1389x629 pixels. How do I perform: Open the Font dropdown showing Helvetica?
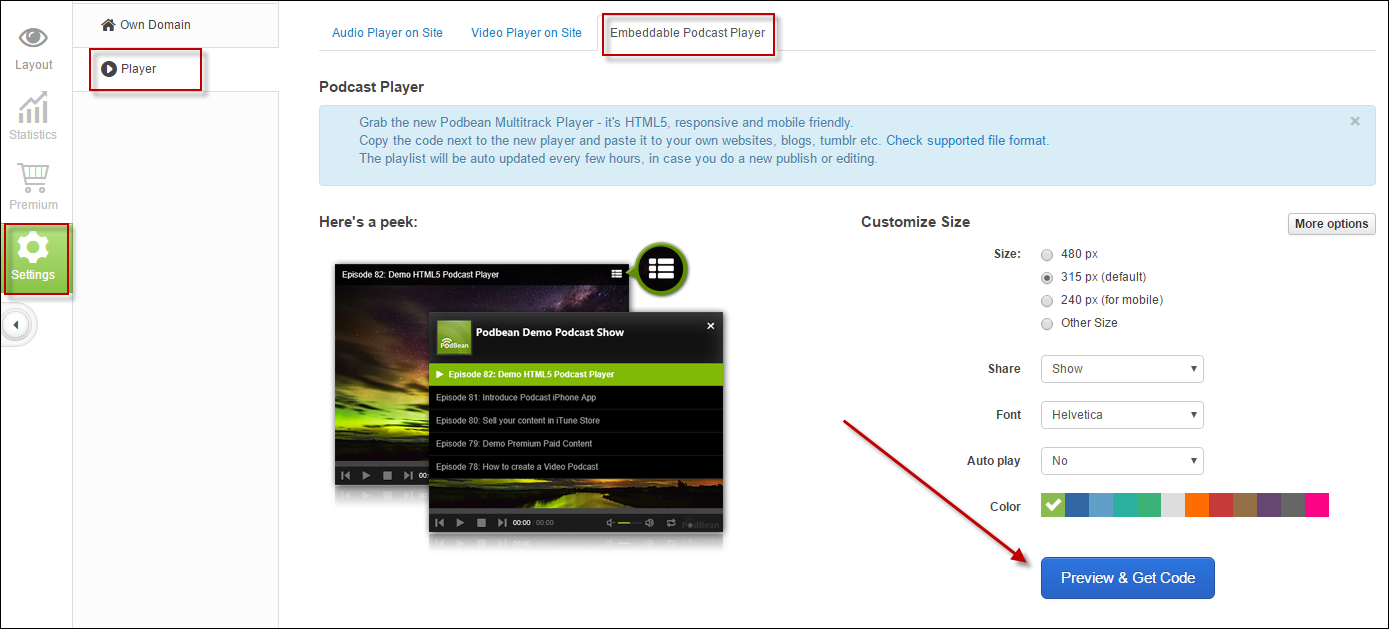coord(1122,415)
